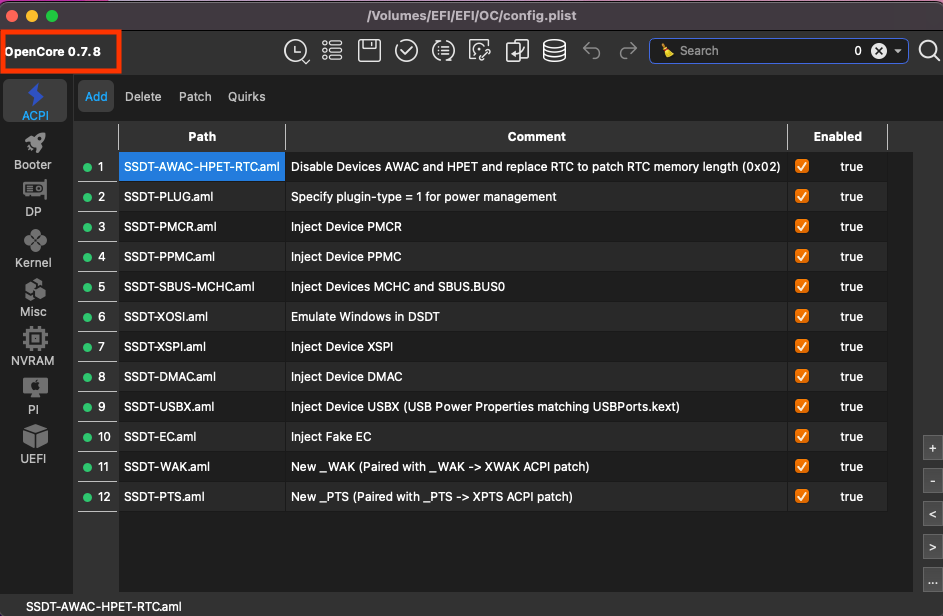Click the list view toolbar icon
Screen dimensions: 943x616
332,51
